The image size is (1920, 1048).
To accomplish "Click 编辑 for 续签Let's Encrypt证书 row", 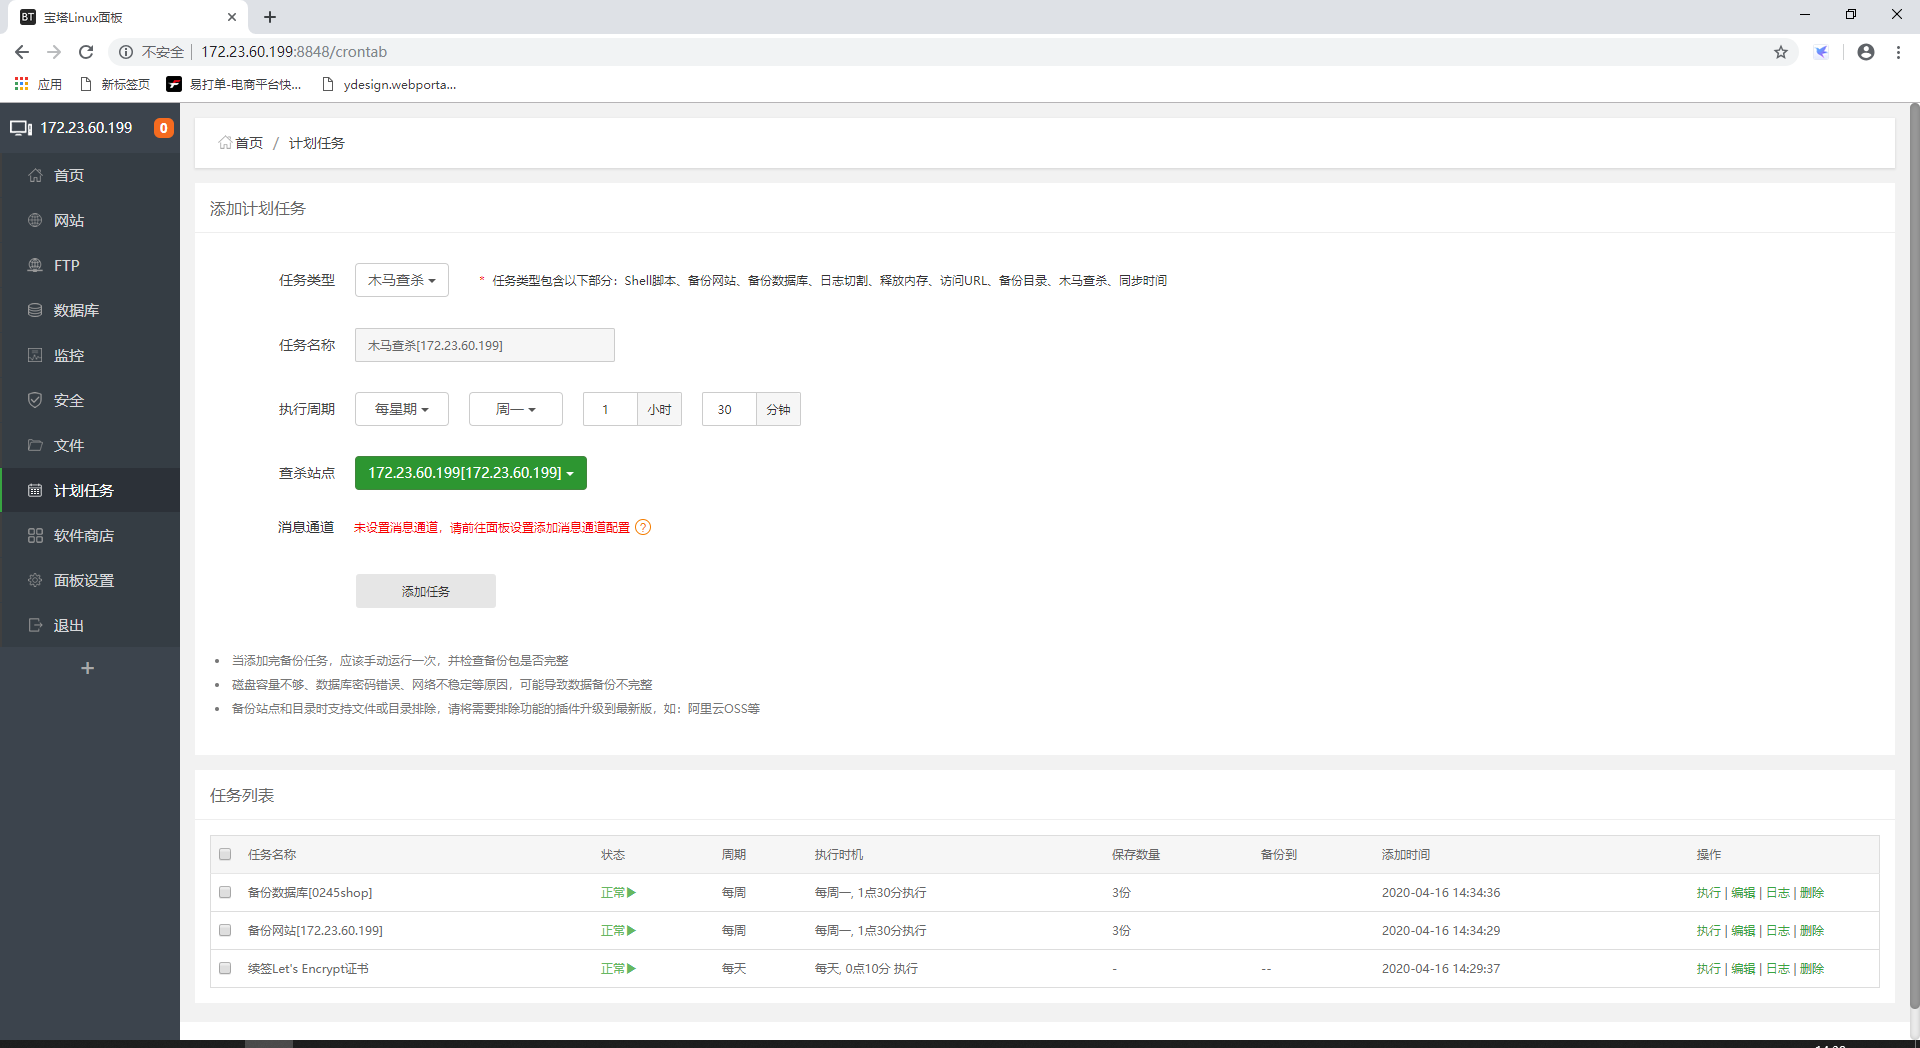I will (x=1743, y=969).
